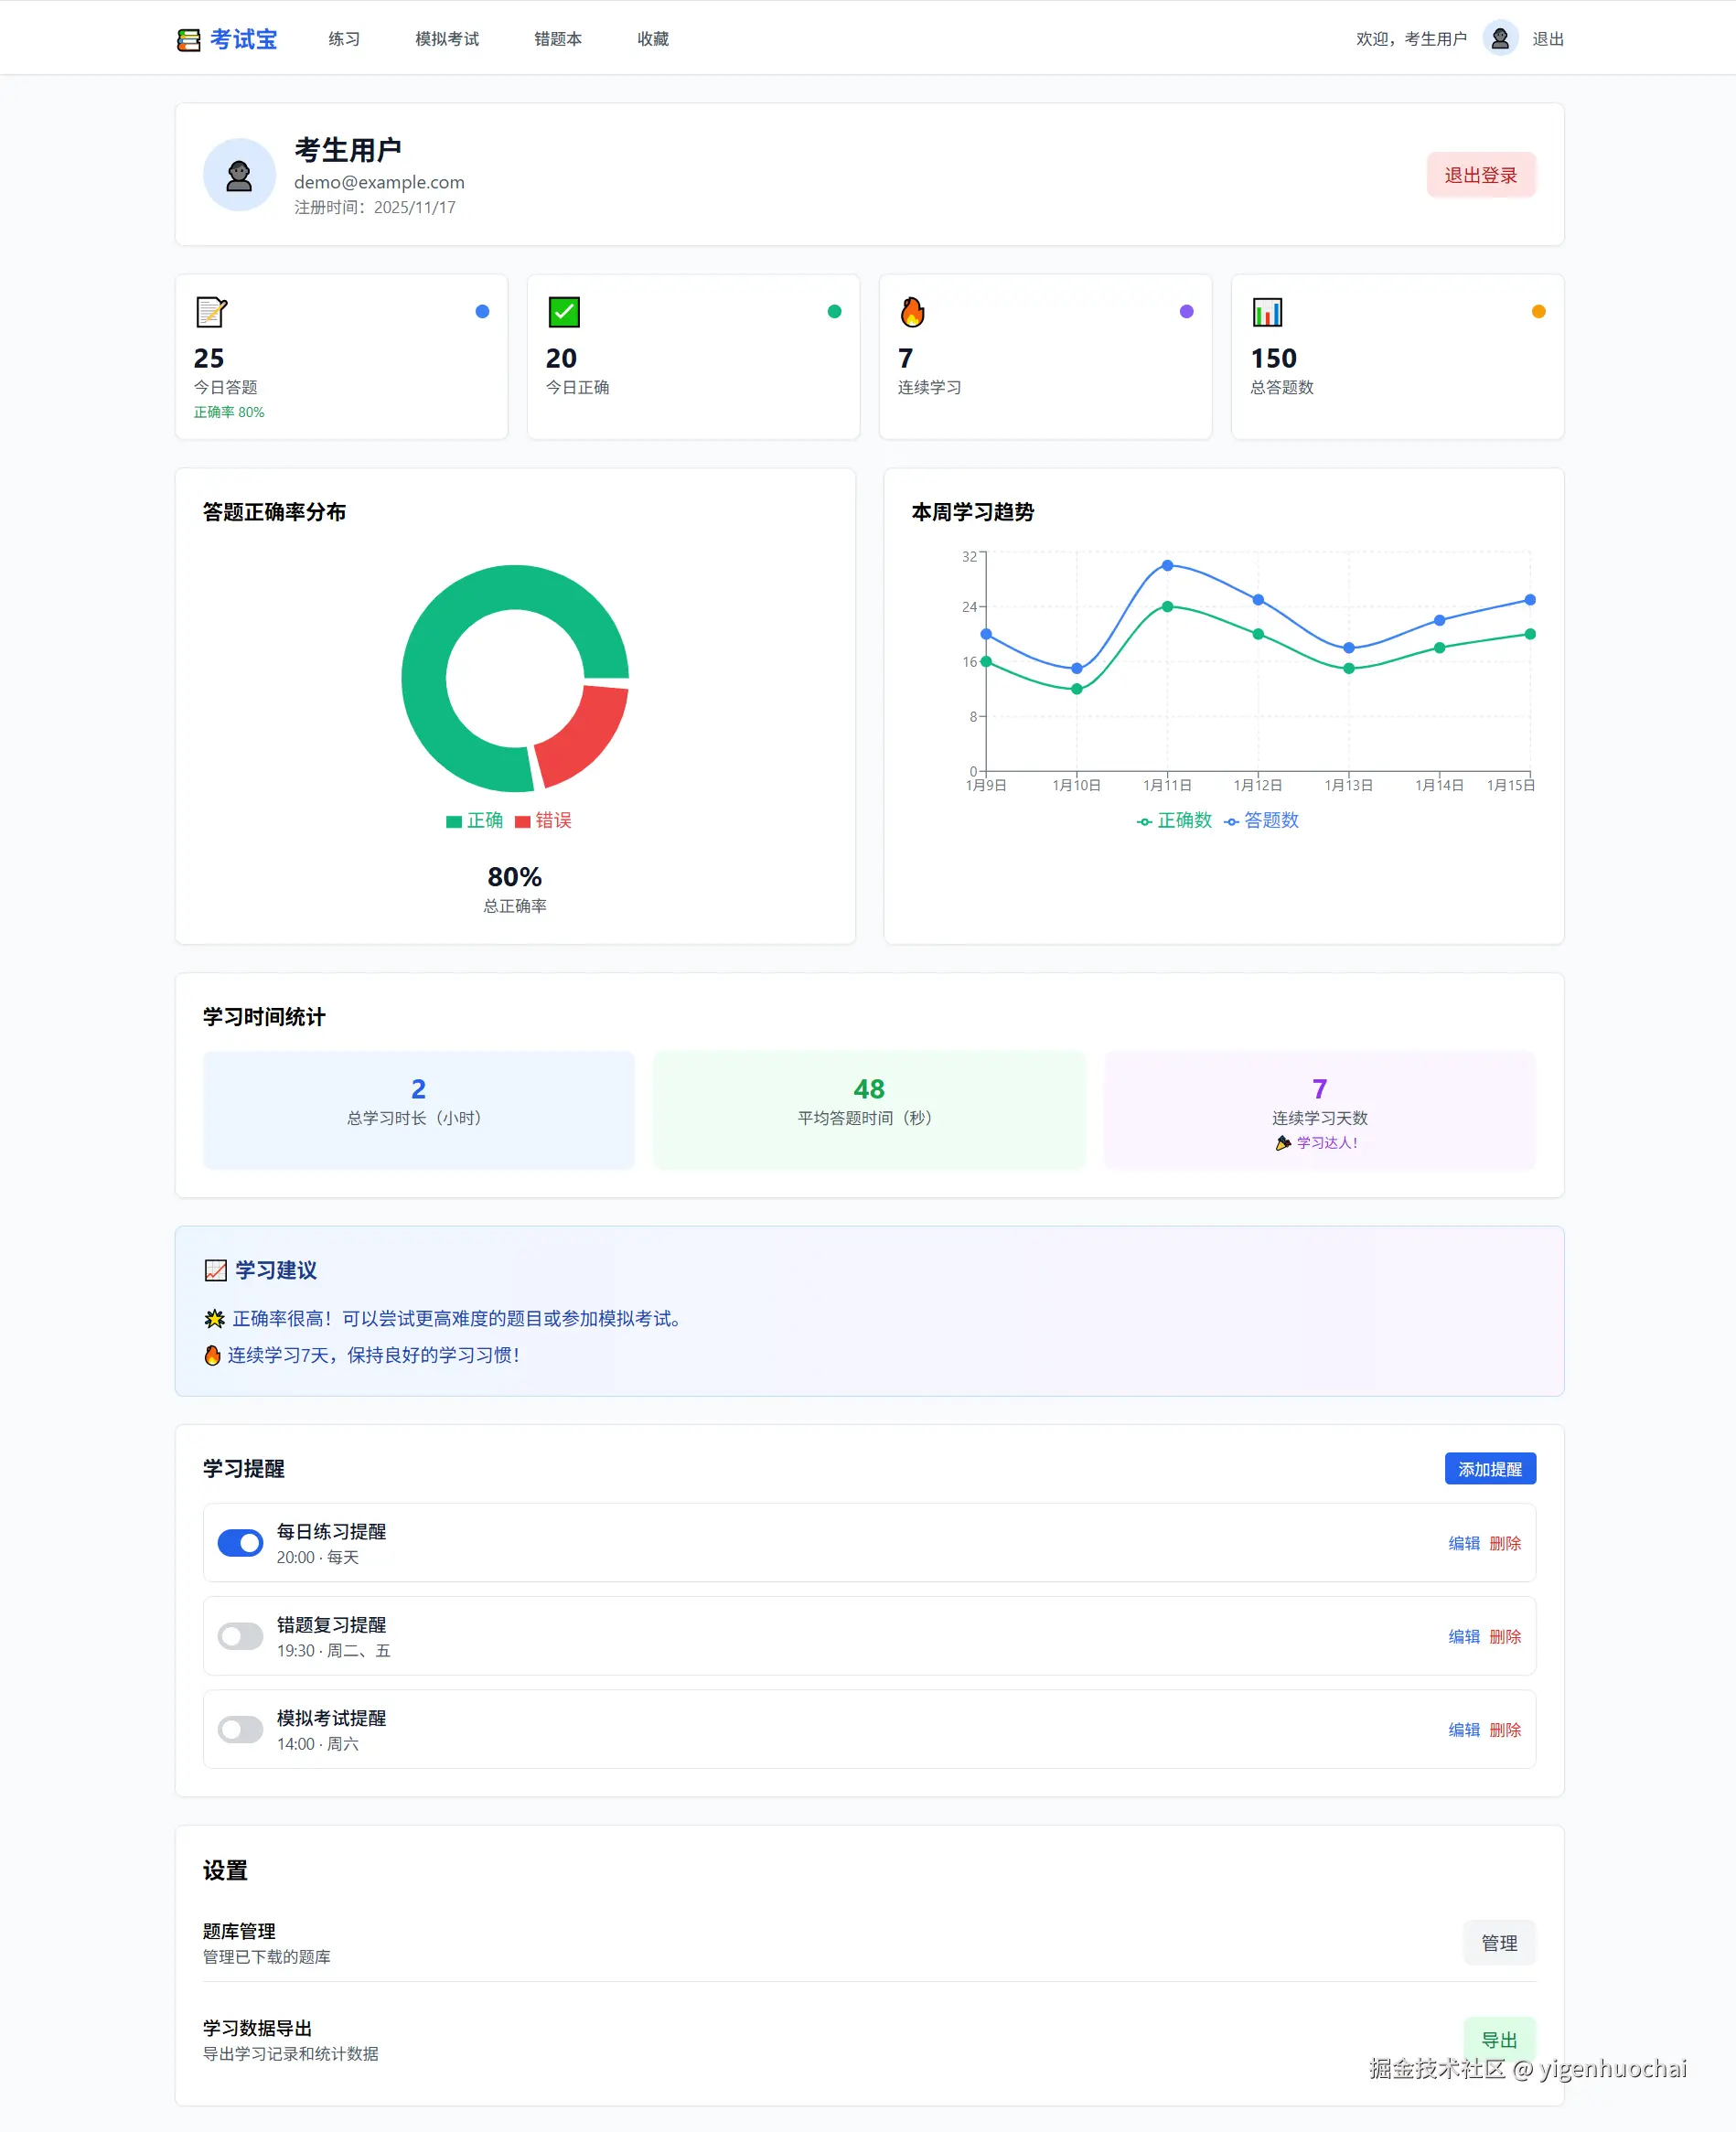Delete the 错题复习提醒 reminder

tap(1505, 1636)
